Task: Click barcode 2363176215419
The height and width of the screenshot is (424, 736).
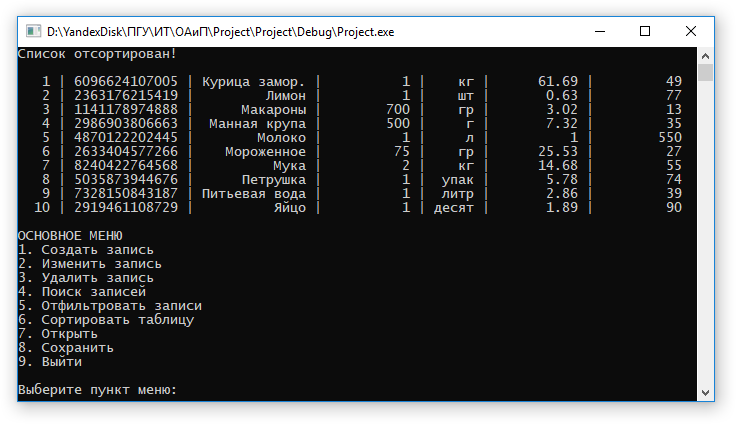Action: point(126,95)
